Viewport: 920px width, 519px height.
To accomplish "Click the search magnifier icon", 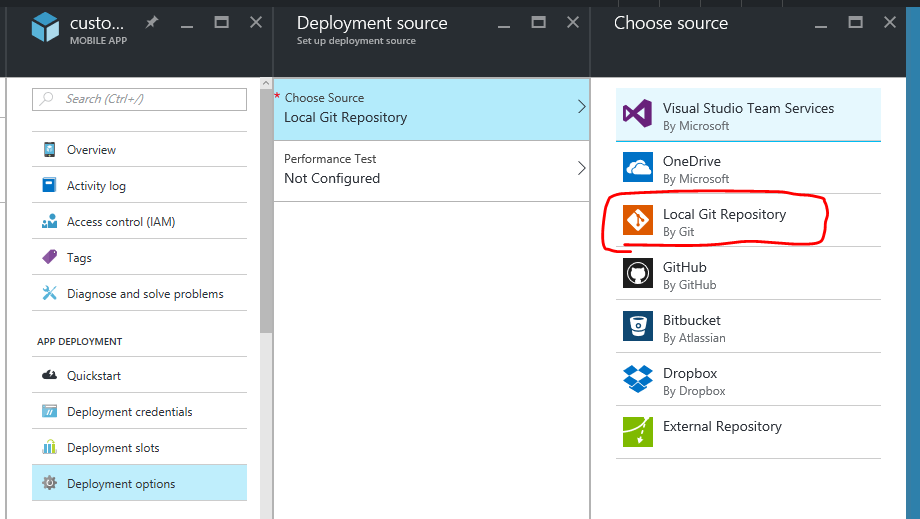I will click(46, 99).
